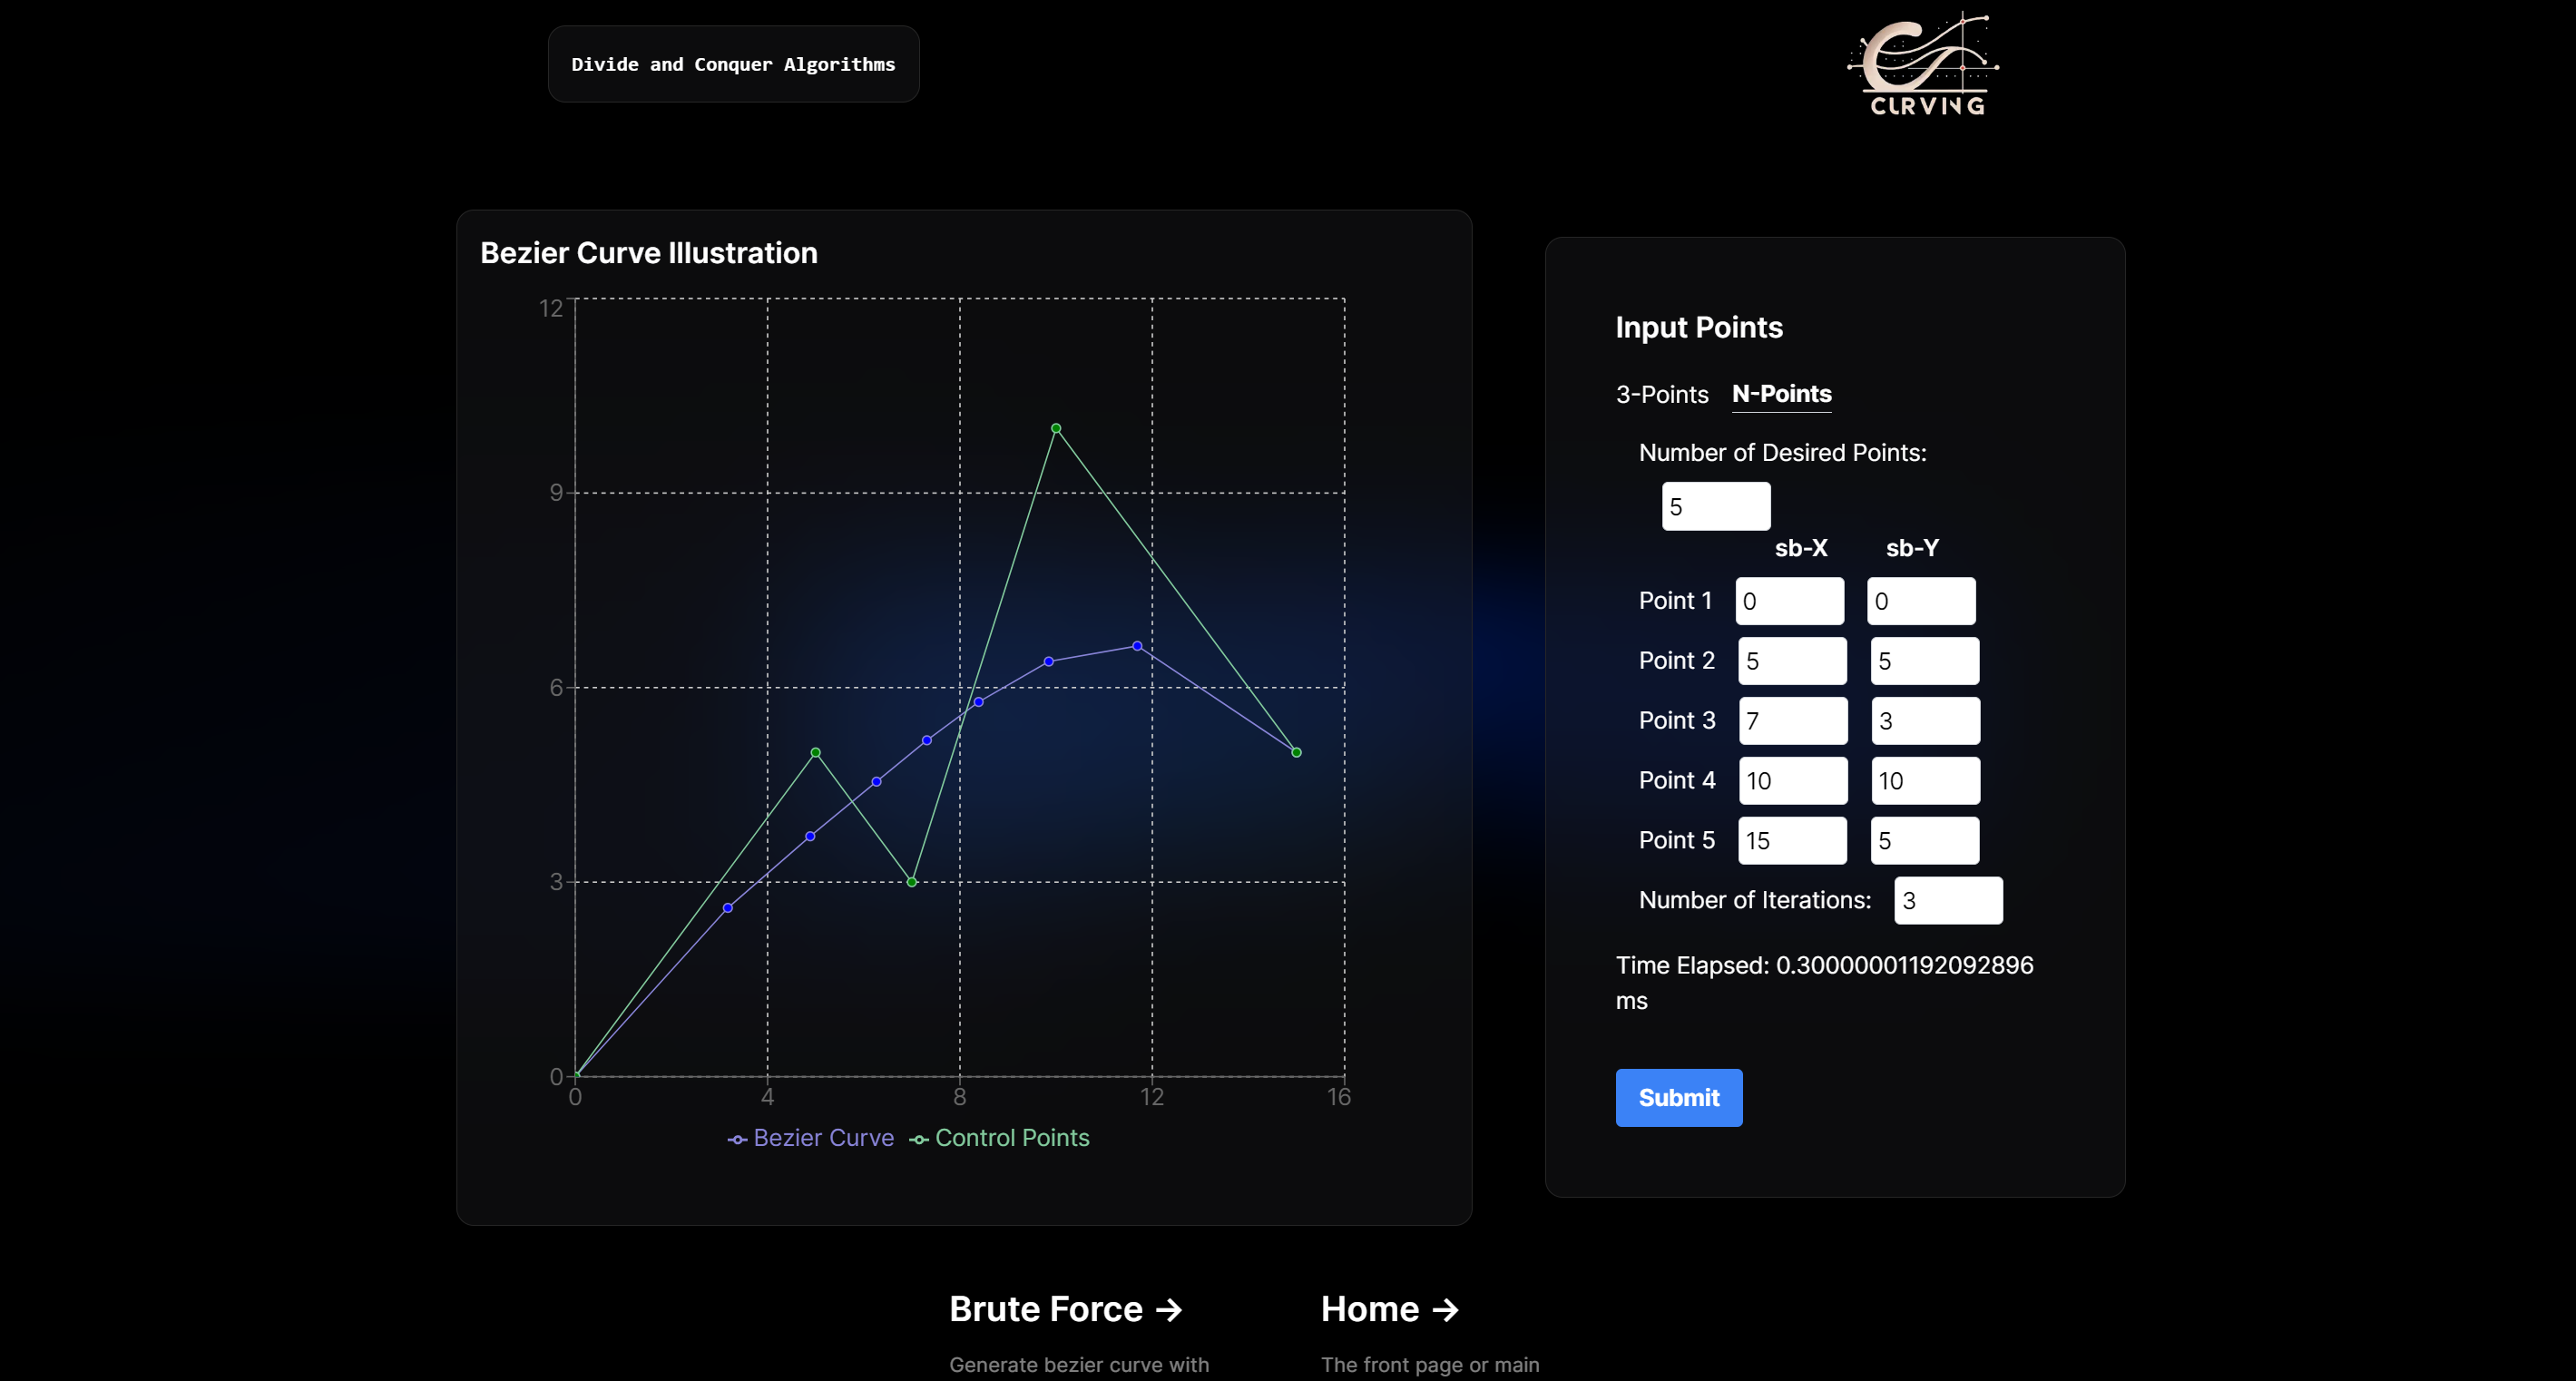
Task: Click the green control point at peak
Action: pos(1056,428)
